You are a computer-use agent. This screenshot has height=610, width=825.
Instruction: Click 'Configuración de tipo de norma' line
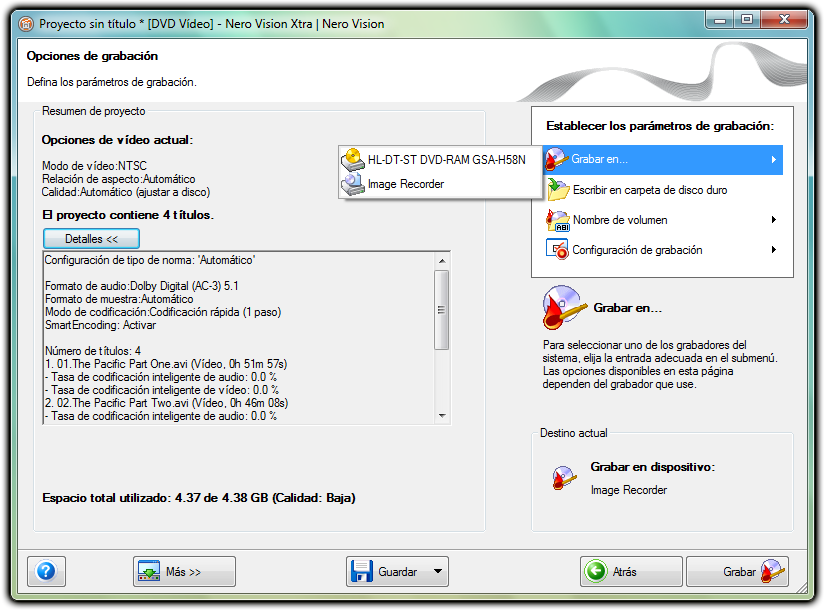point(150,260)
